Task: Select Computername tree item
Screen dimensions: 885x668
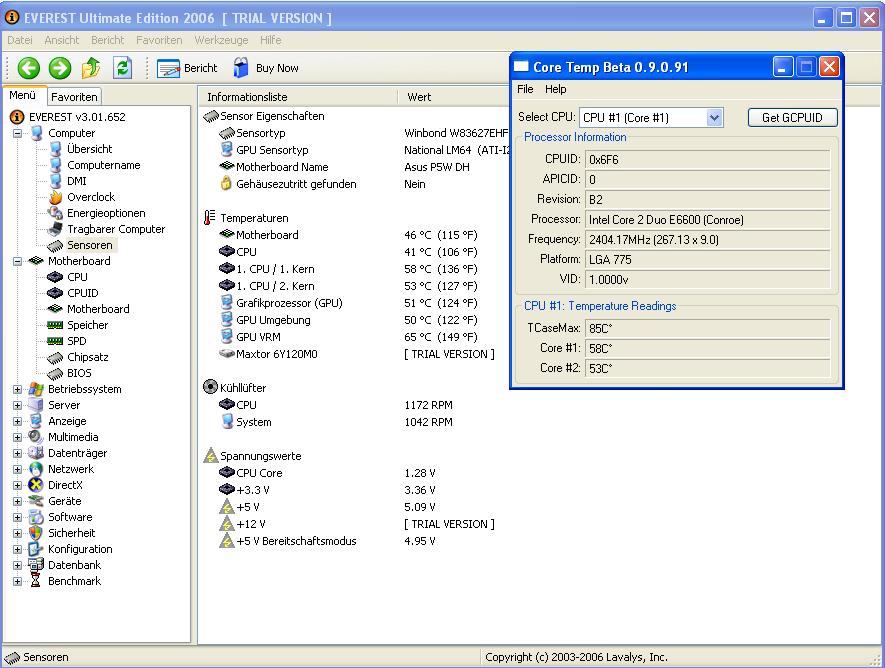Action: click(x=103, y=165)
